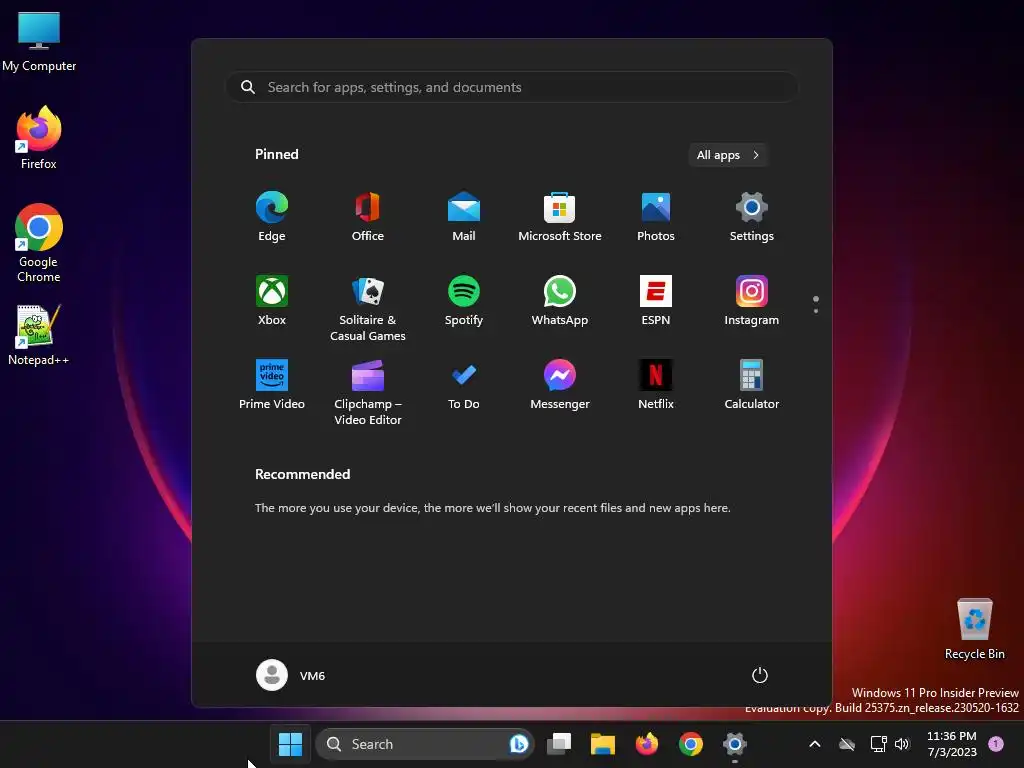Show hidden system tray icons
This screenshot has width=1024, height=768.
tap(814, 744)
